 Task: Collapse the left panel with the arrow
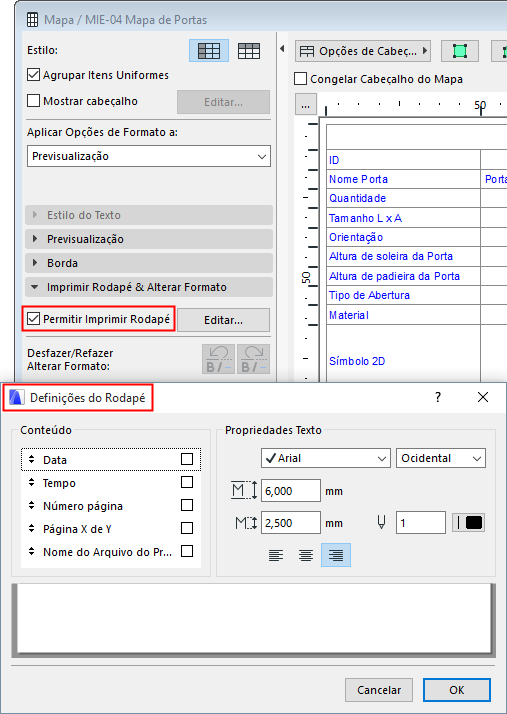click(282, 48)
